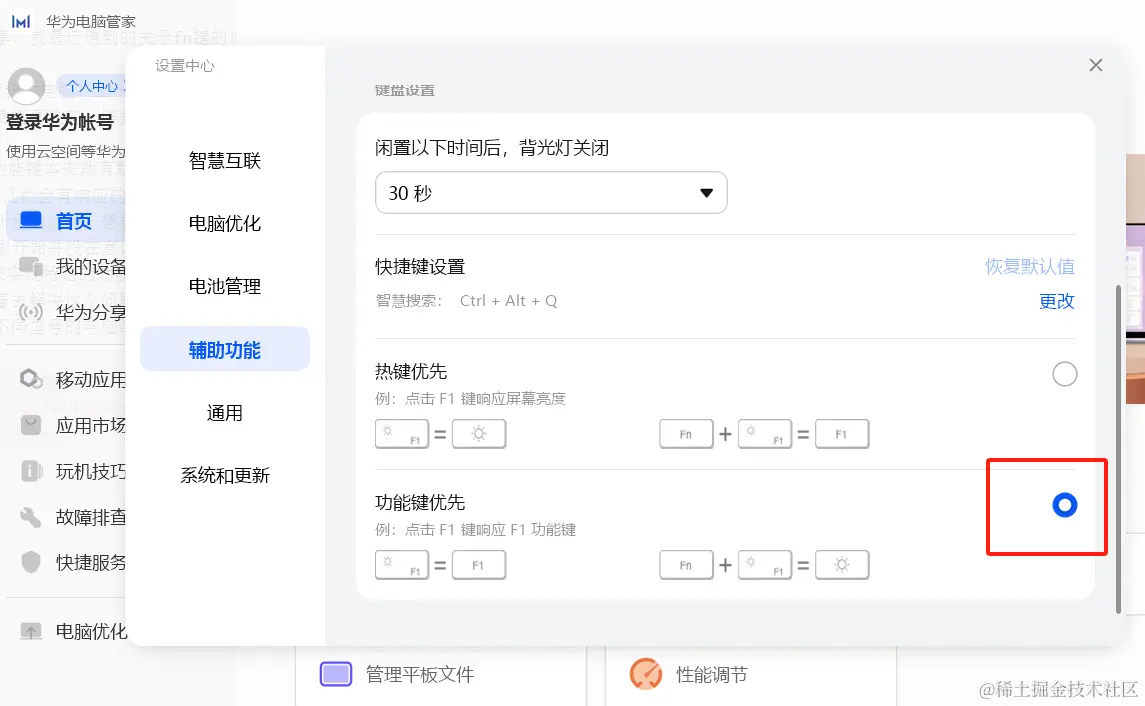The height and width of the screenshot is (706, 1145).
Task: Click the F1 result key under 热键优先
Action: [842, 434]
